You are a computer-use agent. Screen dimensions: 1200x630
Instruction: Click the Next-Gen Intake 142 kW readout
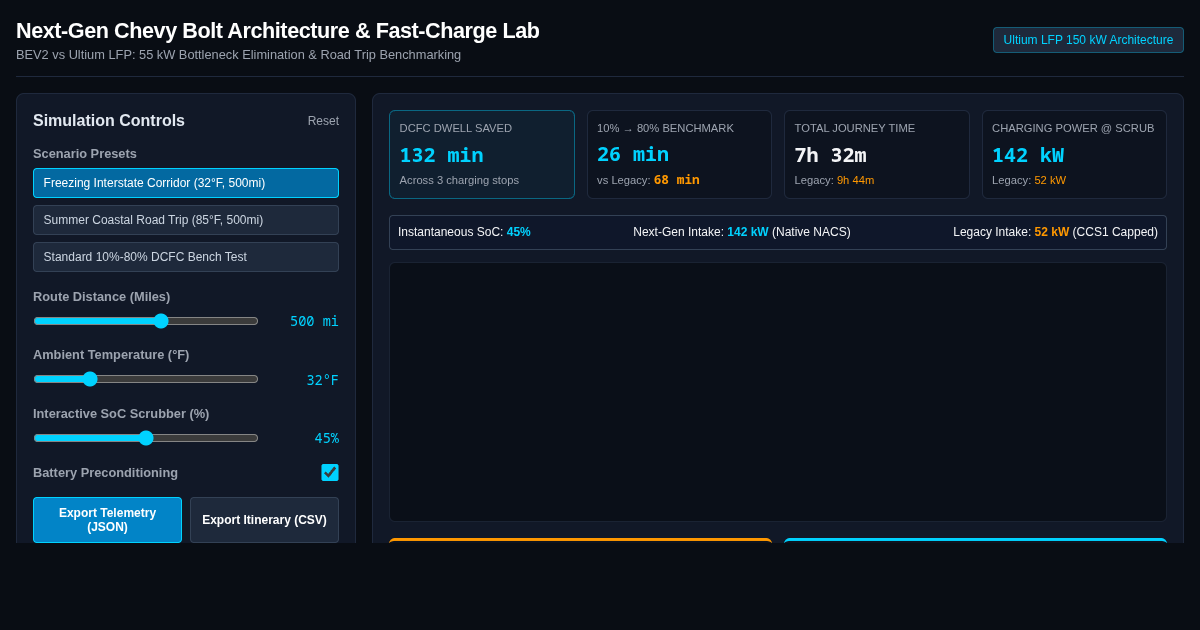[x=742, y=232]
